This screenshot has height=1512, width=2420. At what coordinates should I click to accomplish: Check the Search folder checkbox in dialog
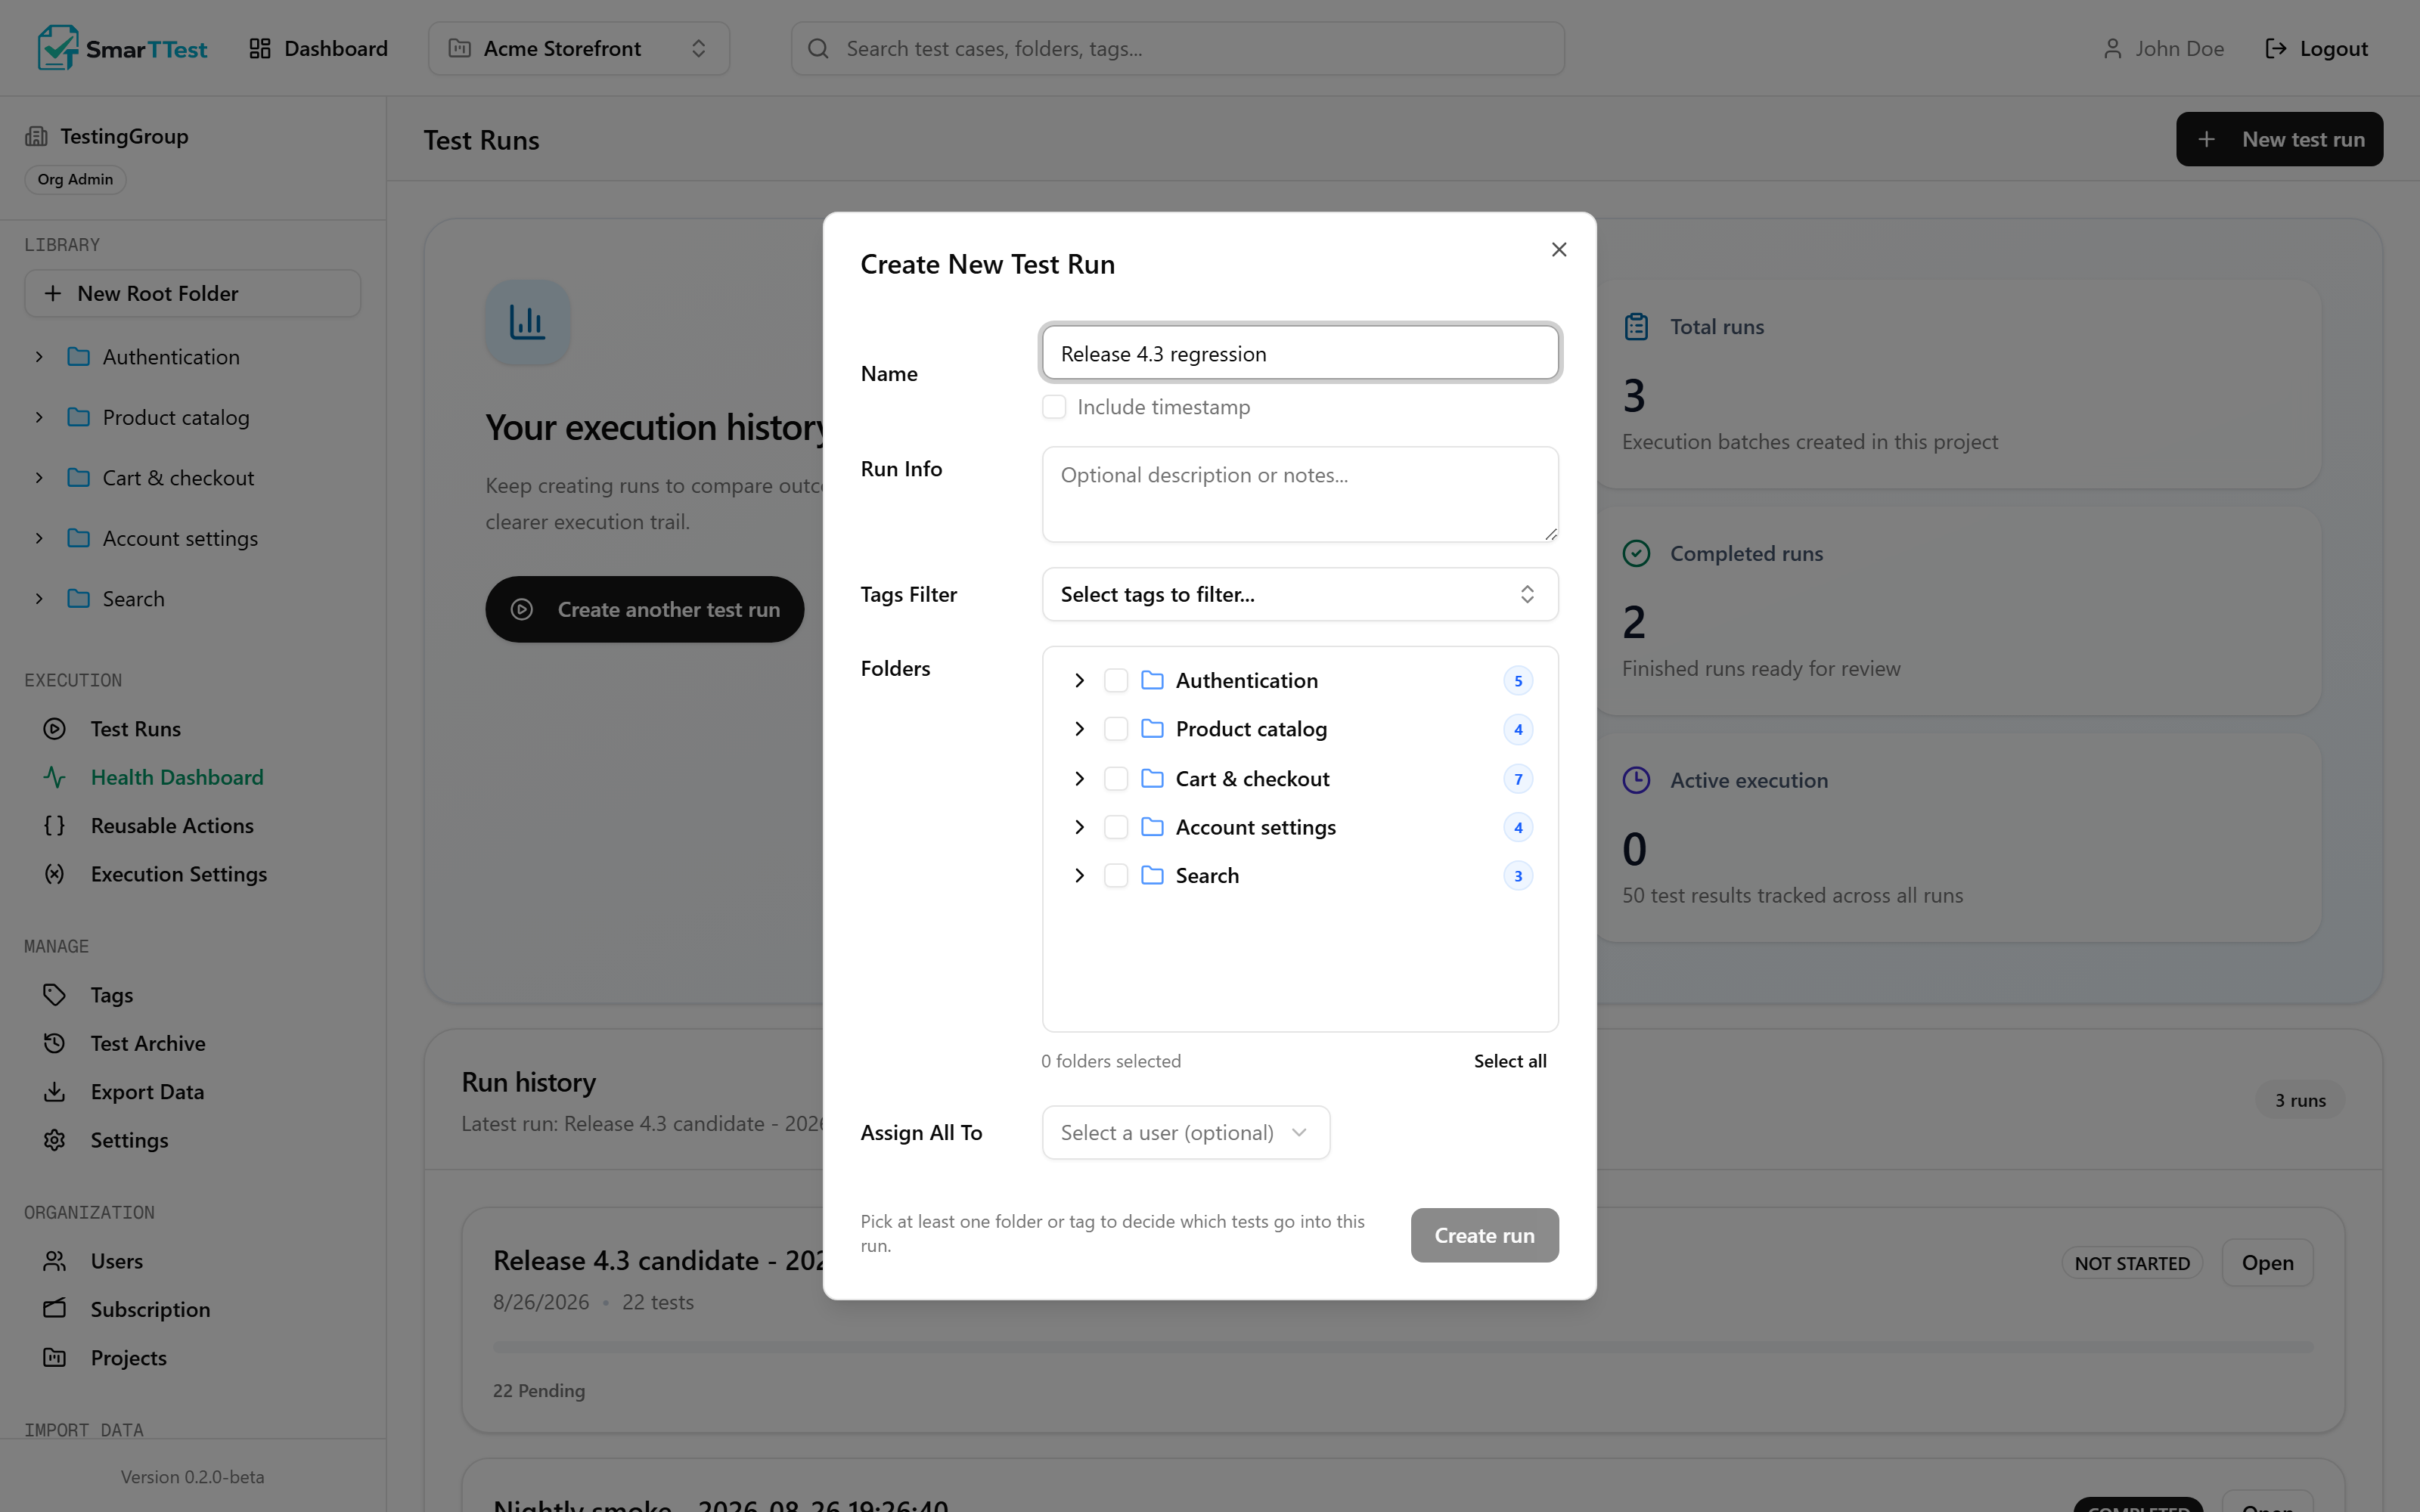click(x=1116, y=875)
